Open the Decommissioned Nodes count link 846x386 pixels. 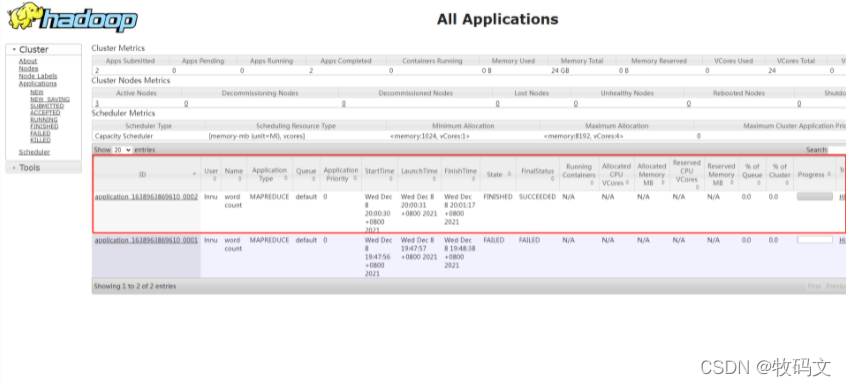click(343, 103)
